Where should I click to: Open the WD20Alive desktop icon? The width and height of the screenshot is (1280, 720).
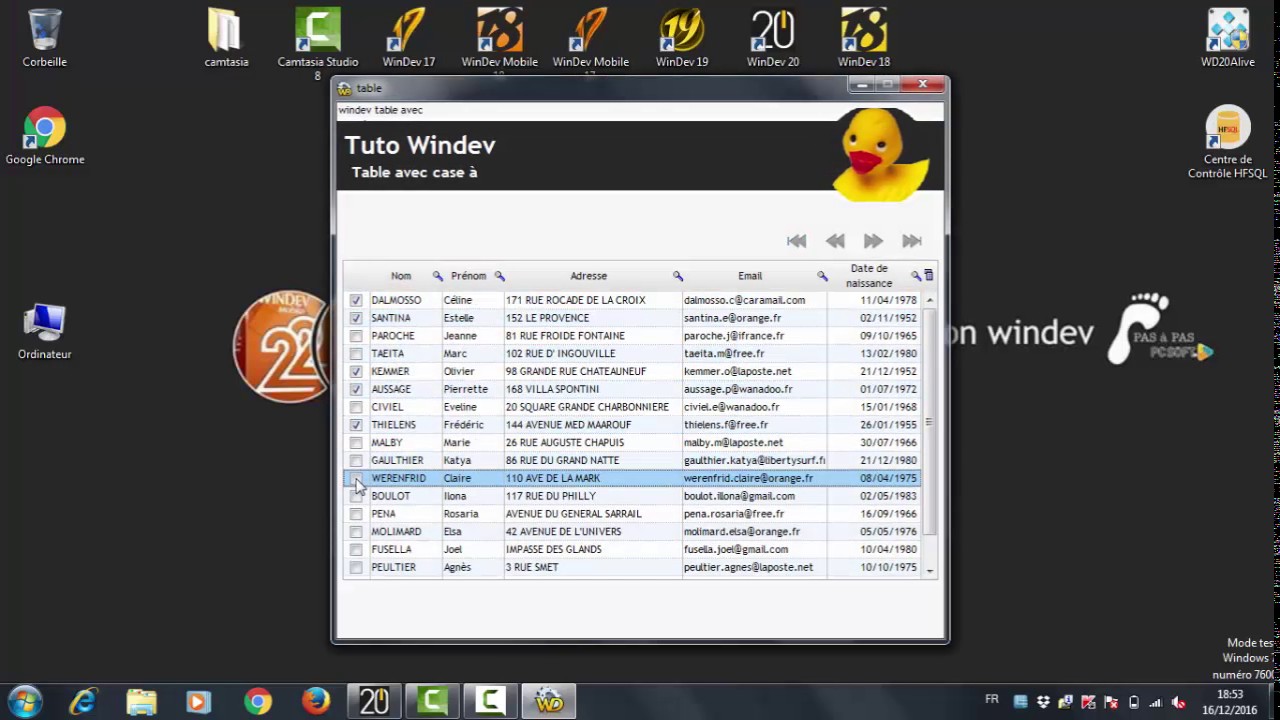click(1228, 38)
